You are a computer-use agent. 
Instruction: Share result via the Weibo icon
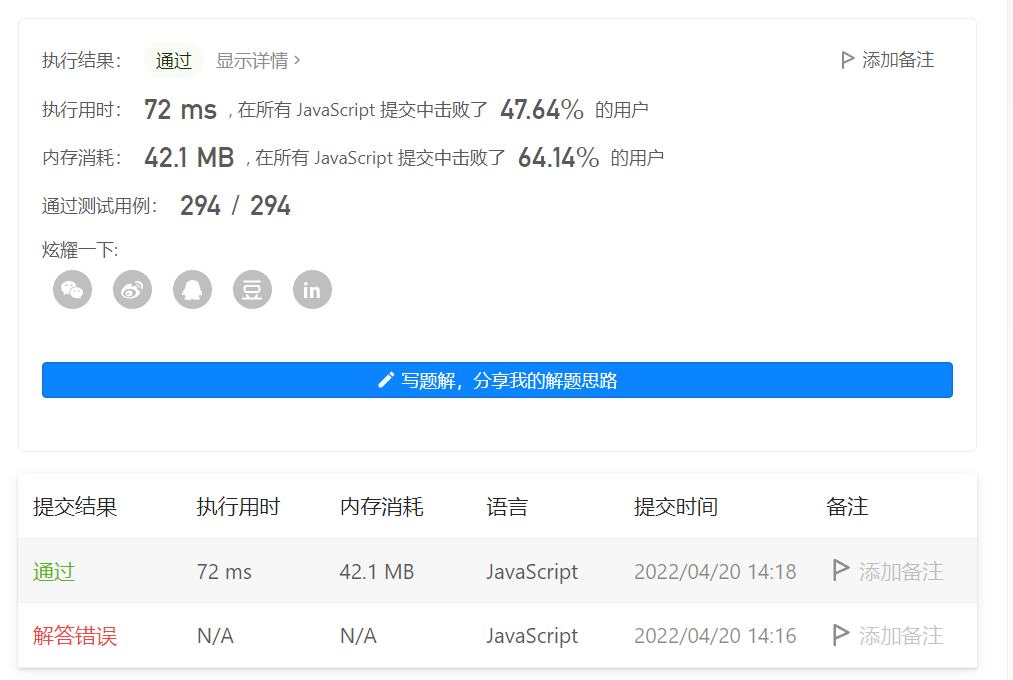[132, 289]
